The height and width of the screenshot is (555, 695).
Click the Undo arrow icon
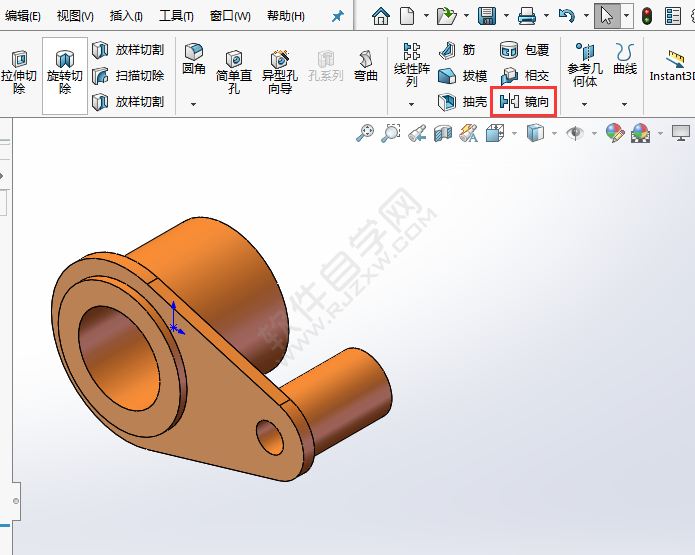coord(566,16)
